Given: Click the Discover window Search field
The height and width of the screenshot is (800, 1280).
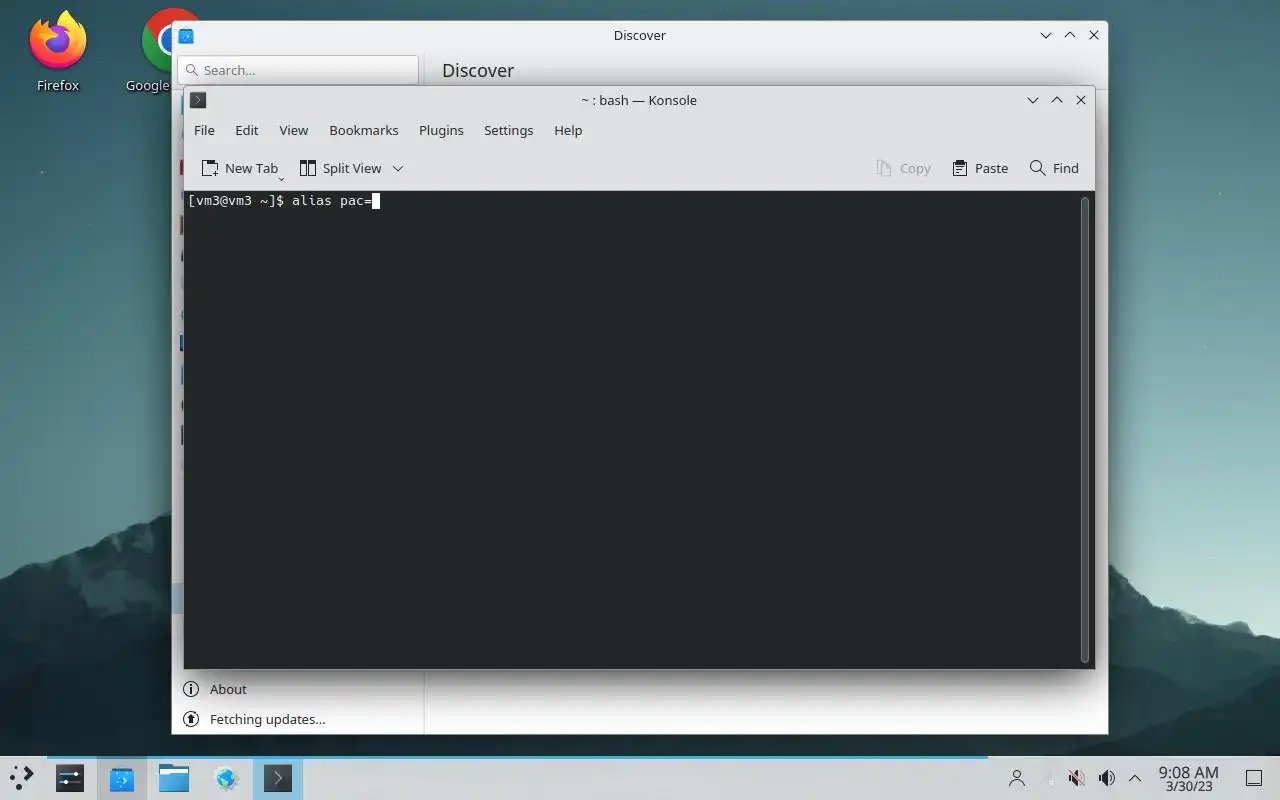Looking at the screenshot, I should (298, 70).
